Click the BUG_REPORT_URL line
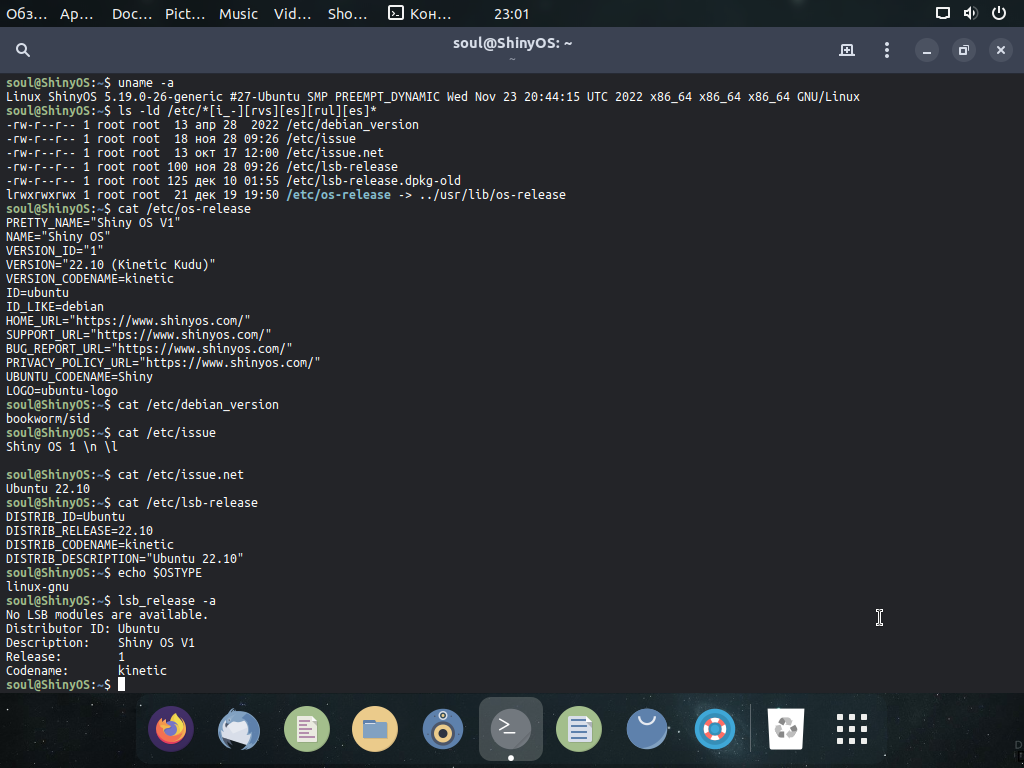Screen dimensions: 1024x768 click(x=149, y=349)
